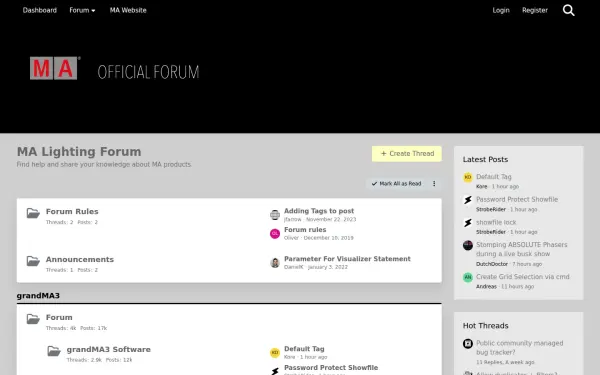This screenshot has width=600, height=375.
Task: Click Kore's avatar beside Default Tag in the forum list
Action: point(275,352)
